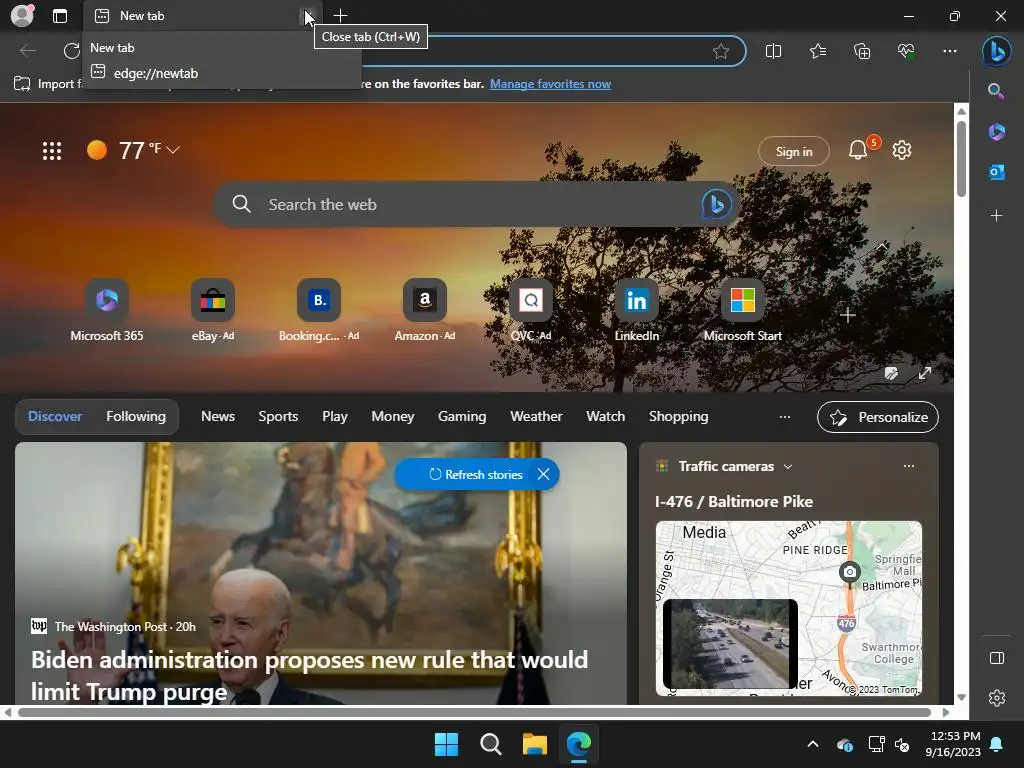Click Manage favorites now link
This screenshot has height=768, width=1024.
[x=551, y=84]
